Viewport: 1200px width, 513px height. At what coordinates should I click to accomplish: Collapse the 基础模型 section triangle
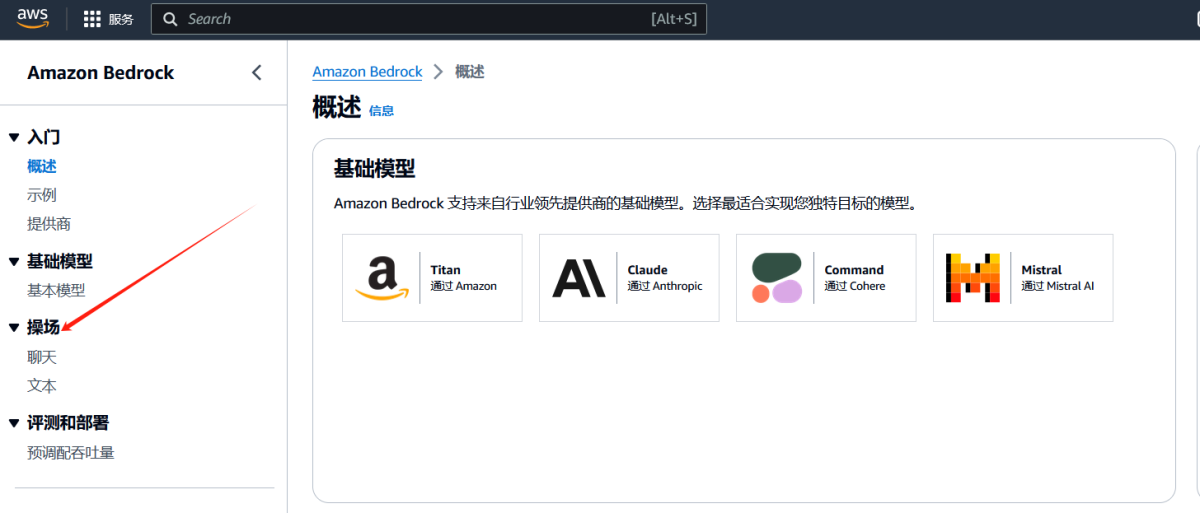pos(14,262)
